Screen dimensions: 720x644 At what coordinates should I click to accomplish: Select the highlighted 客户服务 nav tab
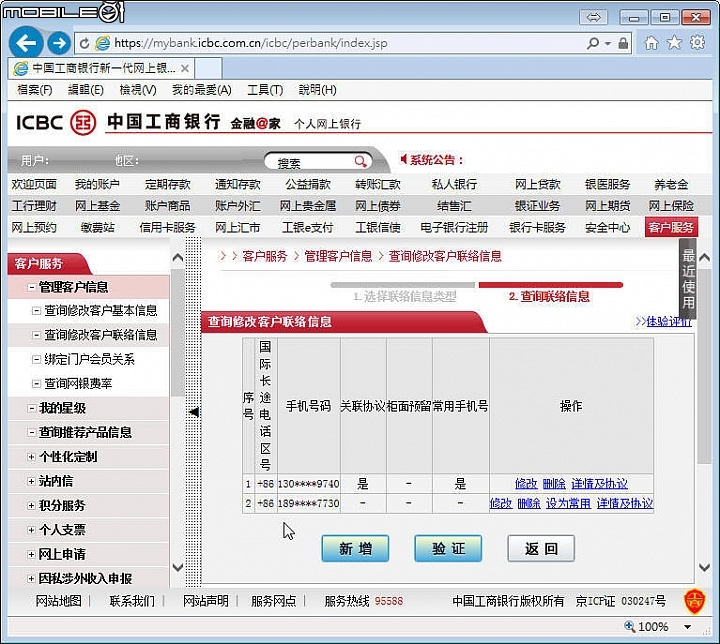671,227
